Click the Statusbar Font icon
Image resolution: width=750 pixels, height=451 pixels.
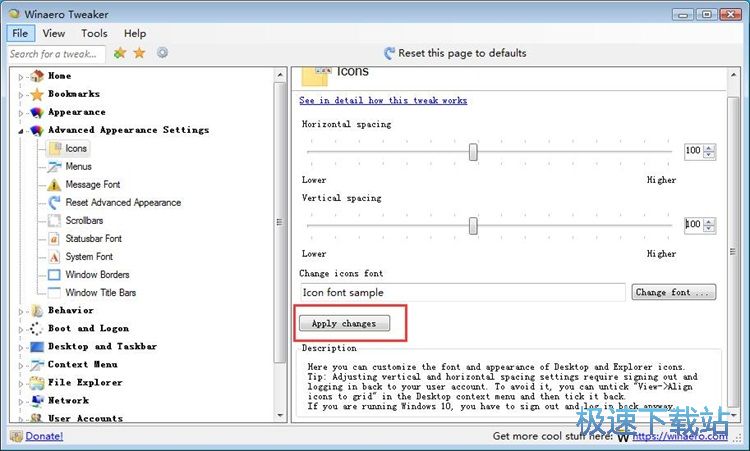click(55, 239)
